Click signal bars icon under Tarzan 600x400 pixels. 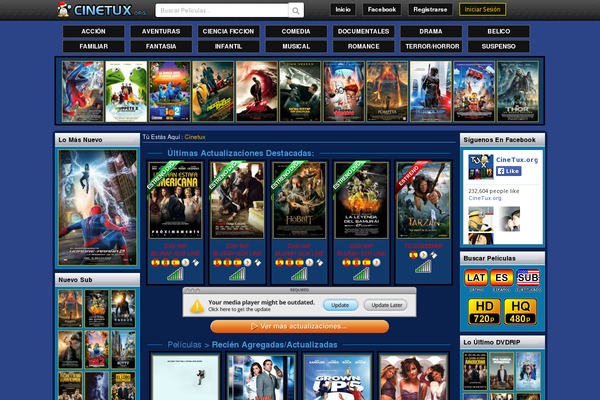[423, 266]
